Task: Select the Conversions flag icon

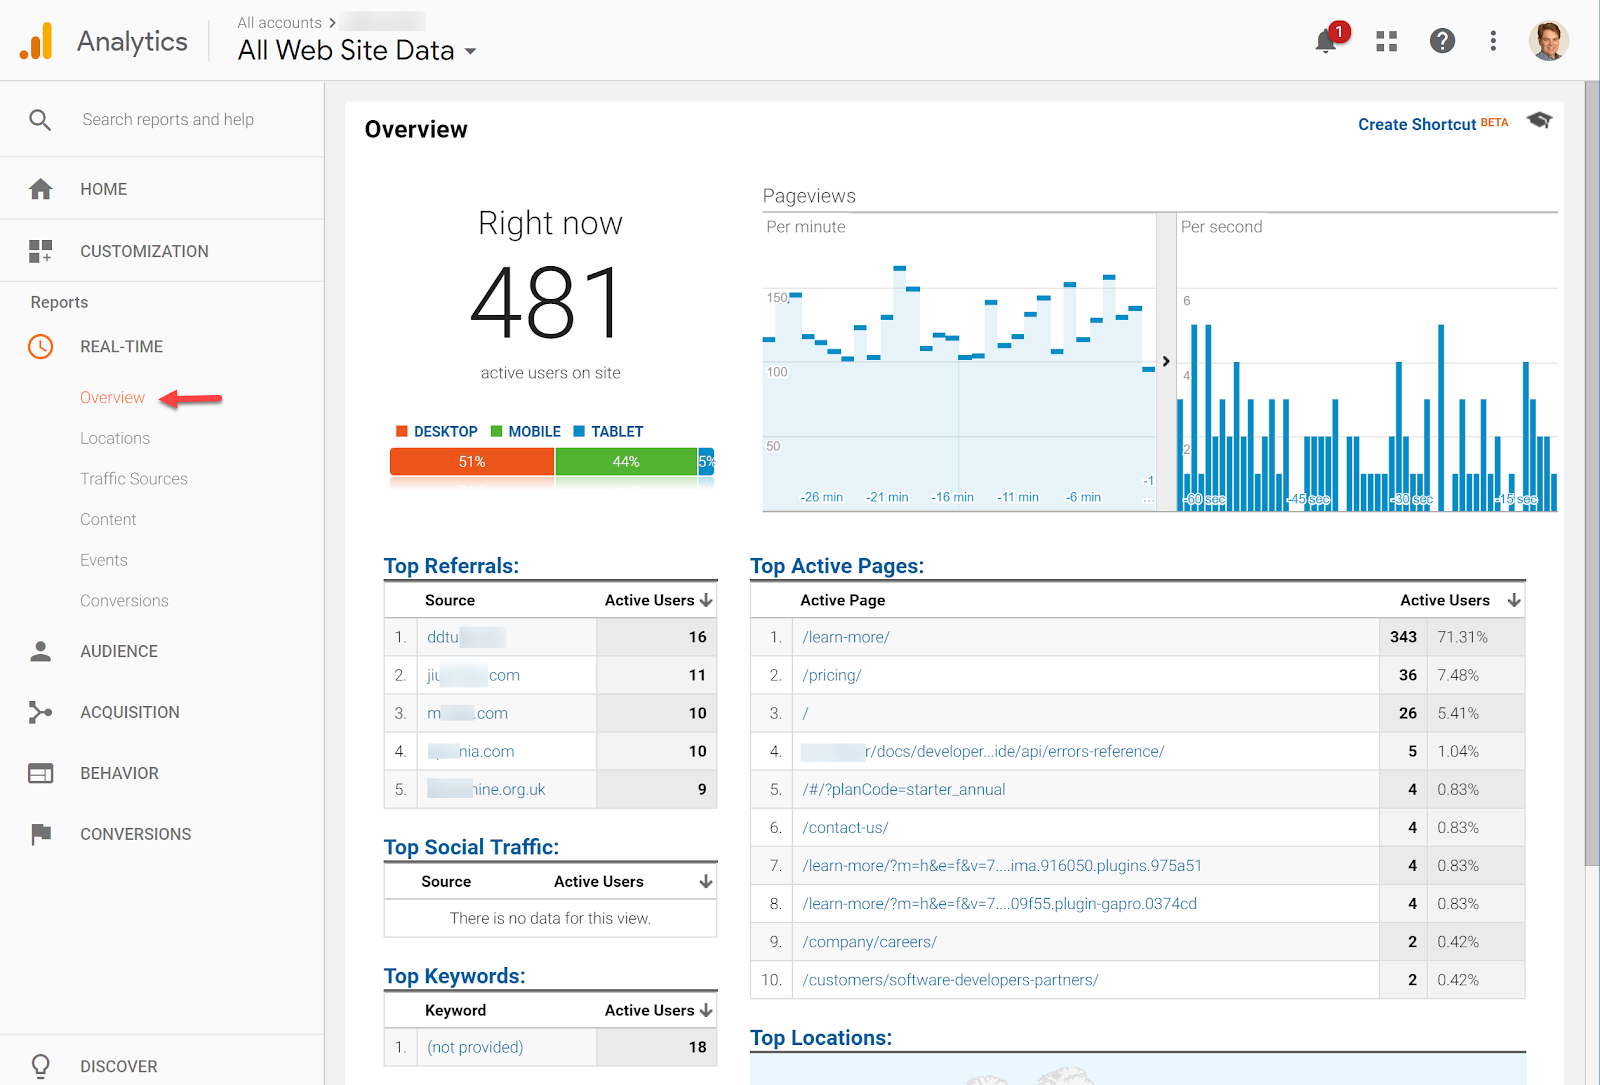Action: tap(40, 833)
